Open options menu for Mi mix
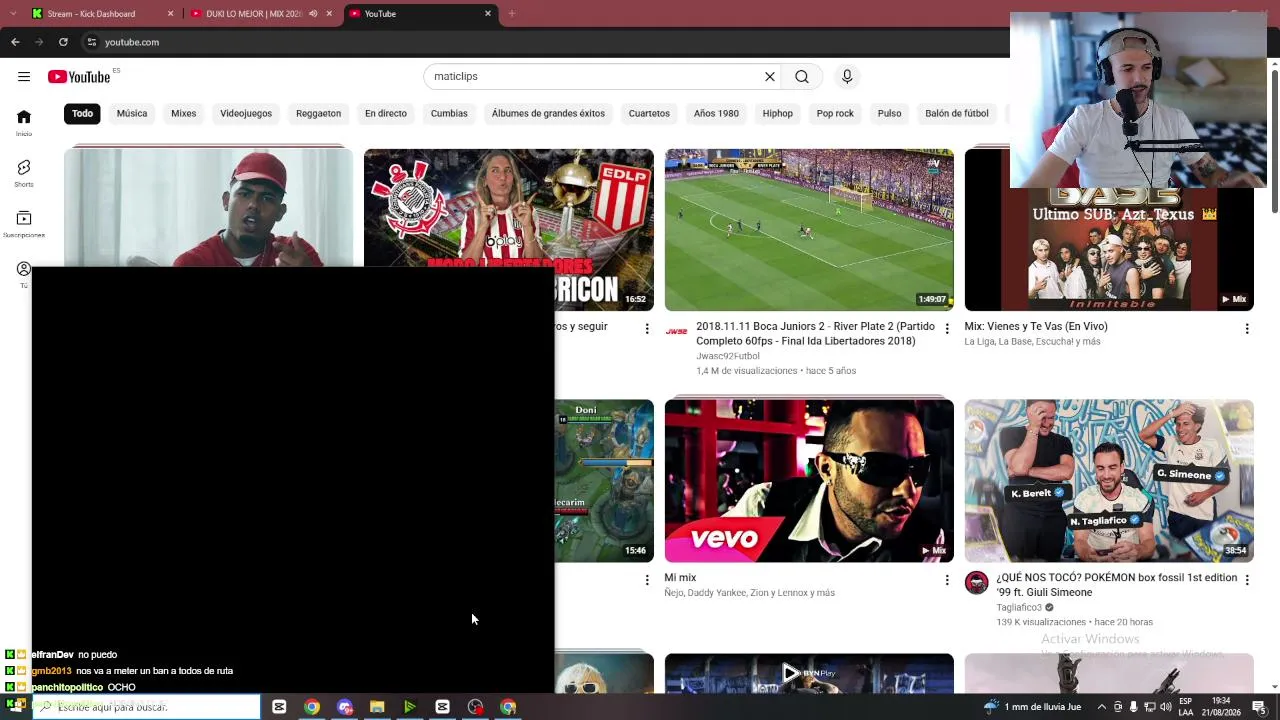This screenshot has width=1280, height=720. point(947,580)
